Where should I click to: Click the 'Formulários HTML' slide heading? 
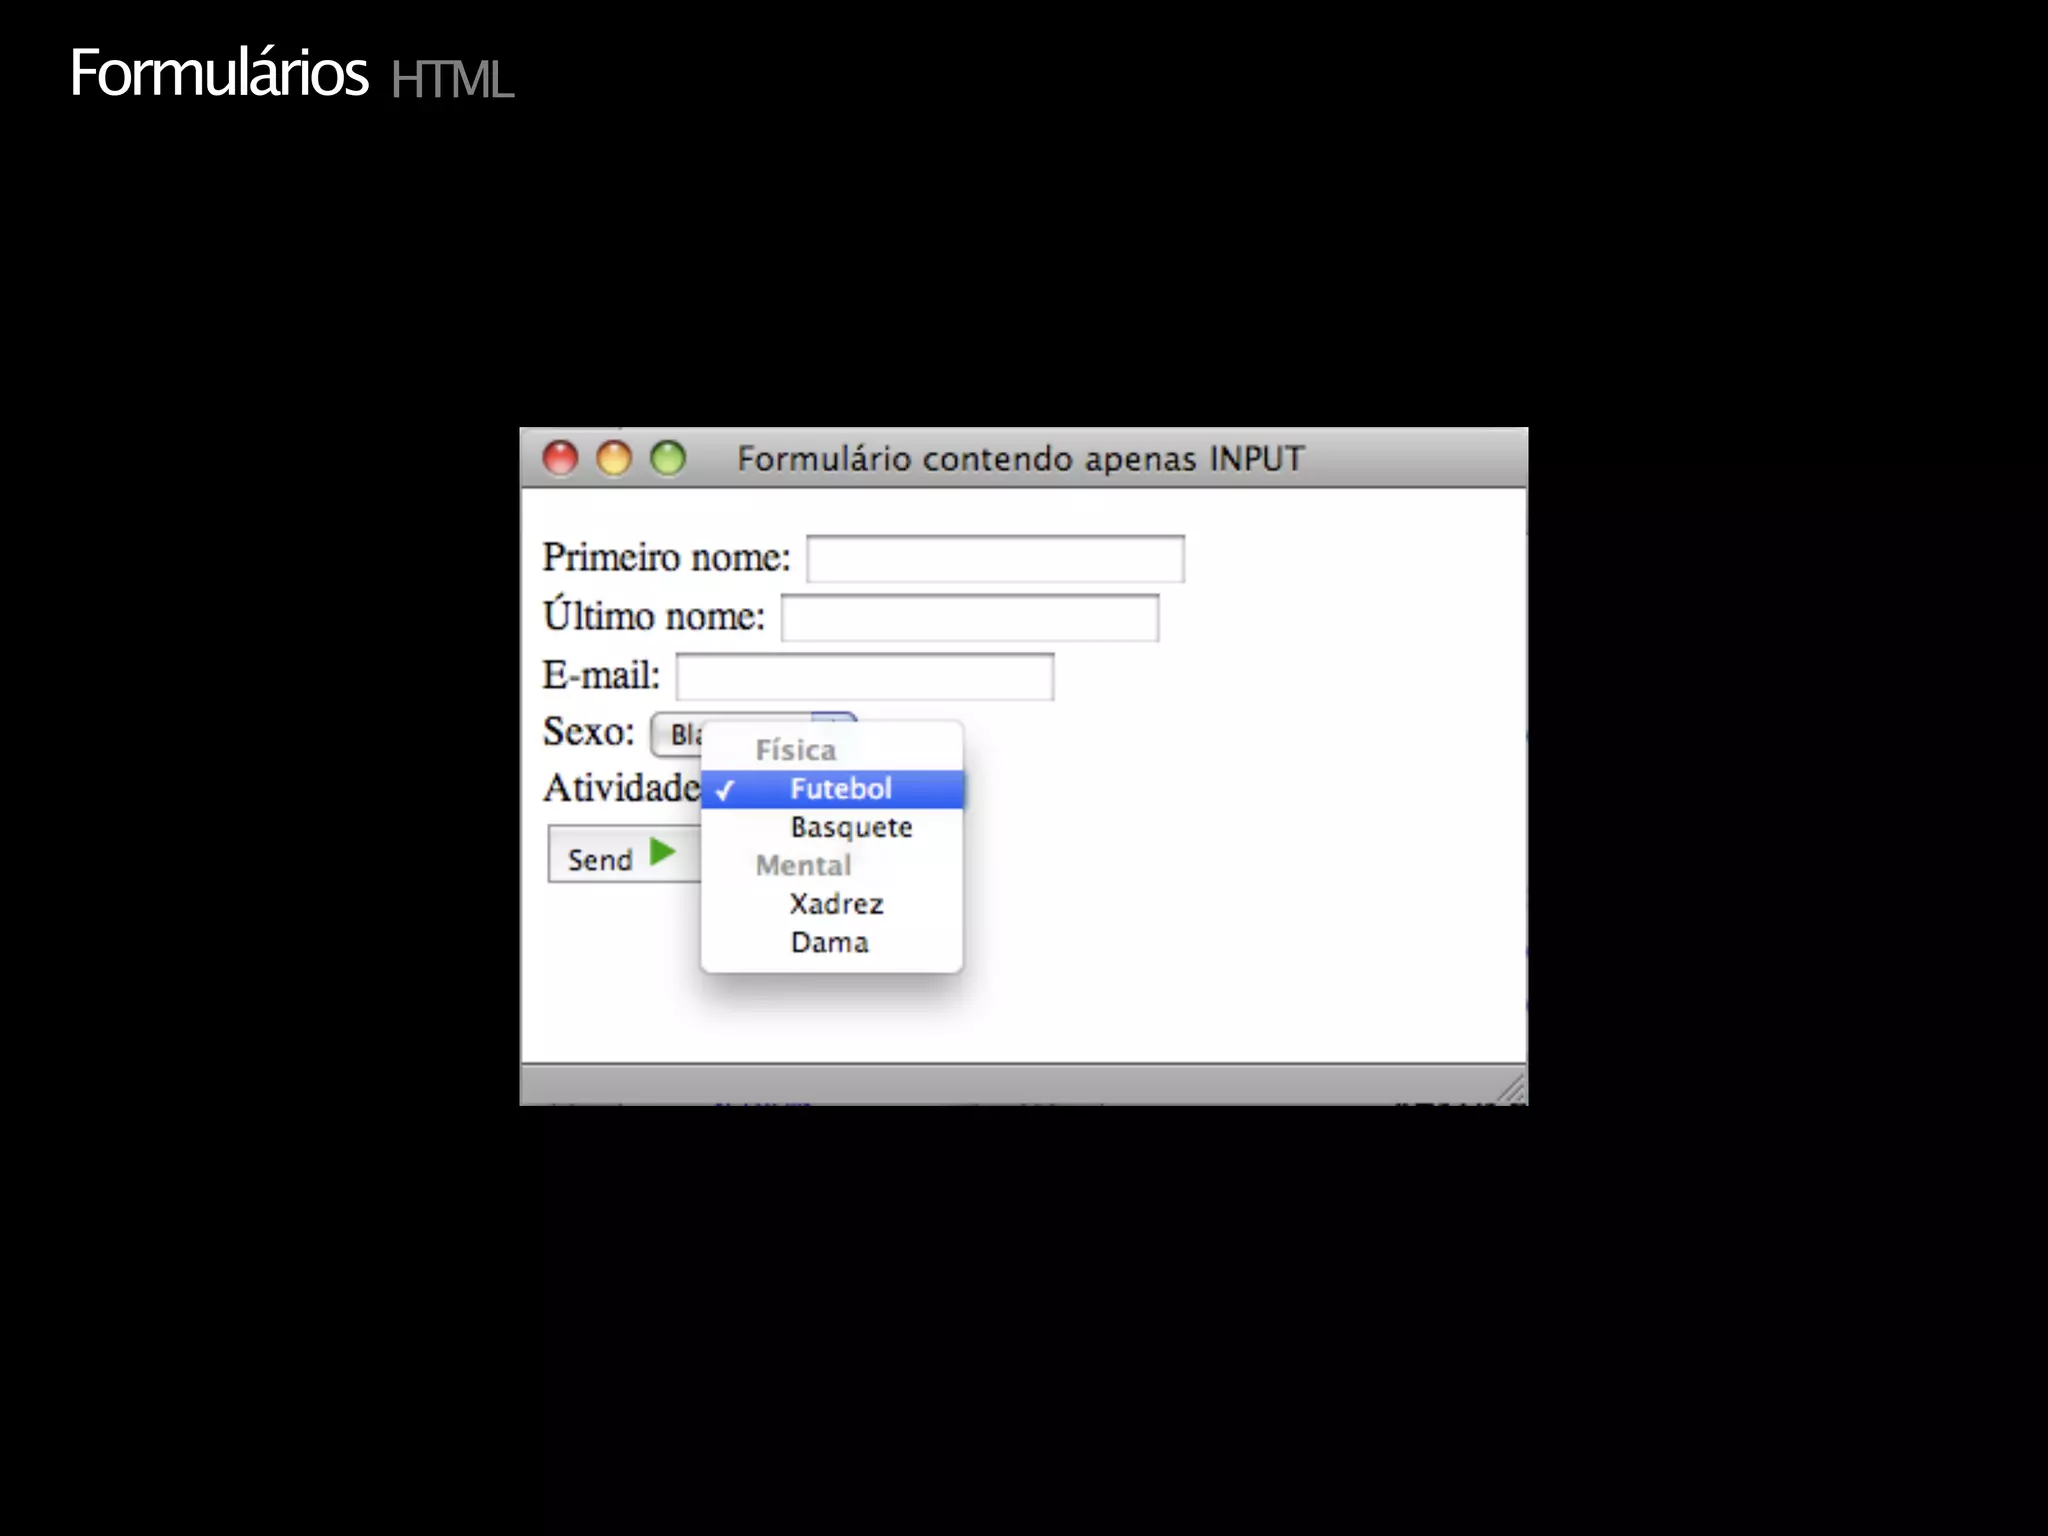click(x=291, y=75)
